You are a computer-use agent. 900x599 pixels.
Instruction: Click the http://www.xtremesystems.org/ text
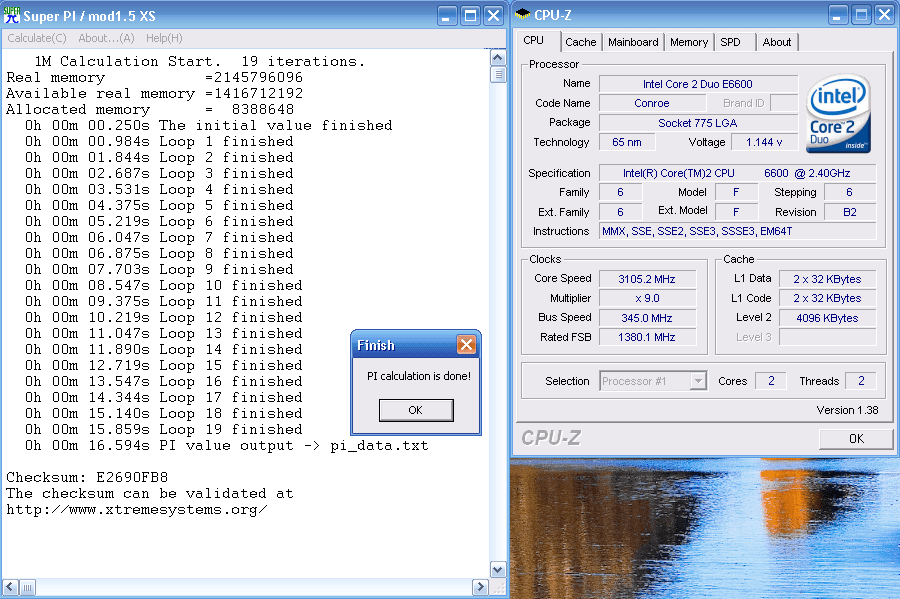click(x=137, y=509)
